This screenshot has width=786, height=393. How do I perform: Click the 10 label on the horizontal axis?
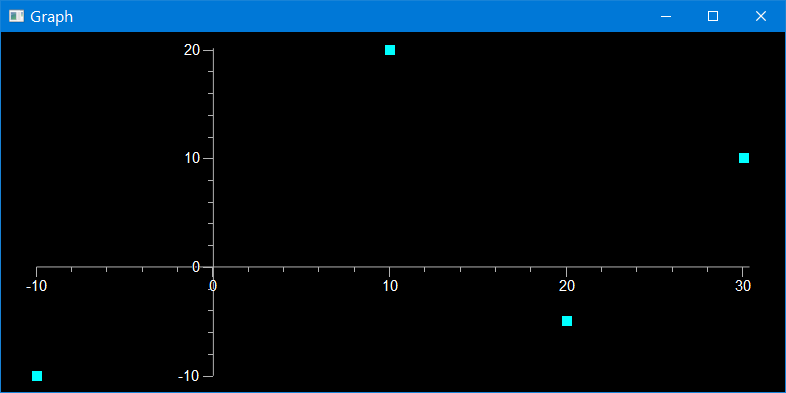click(x=390, y=286)
